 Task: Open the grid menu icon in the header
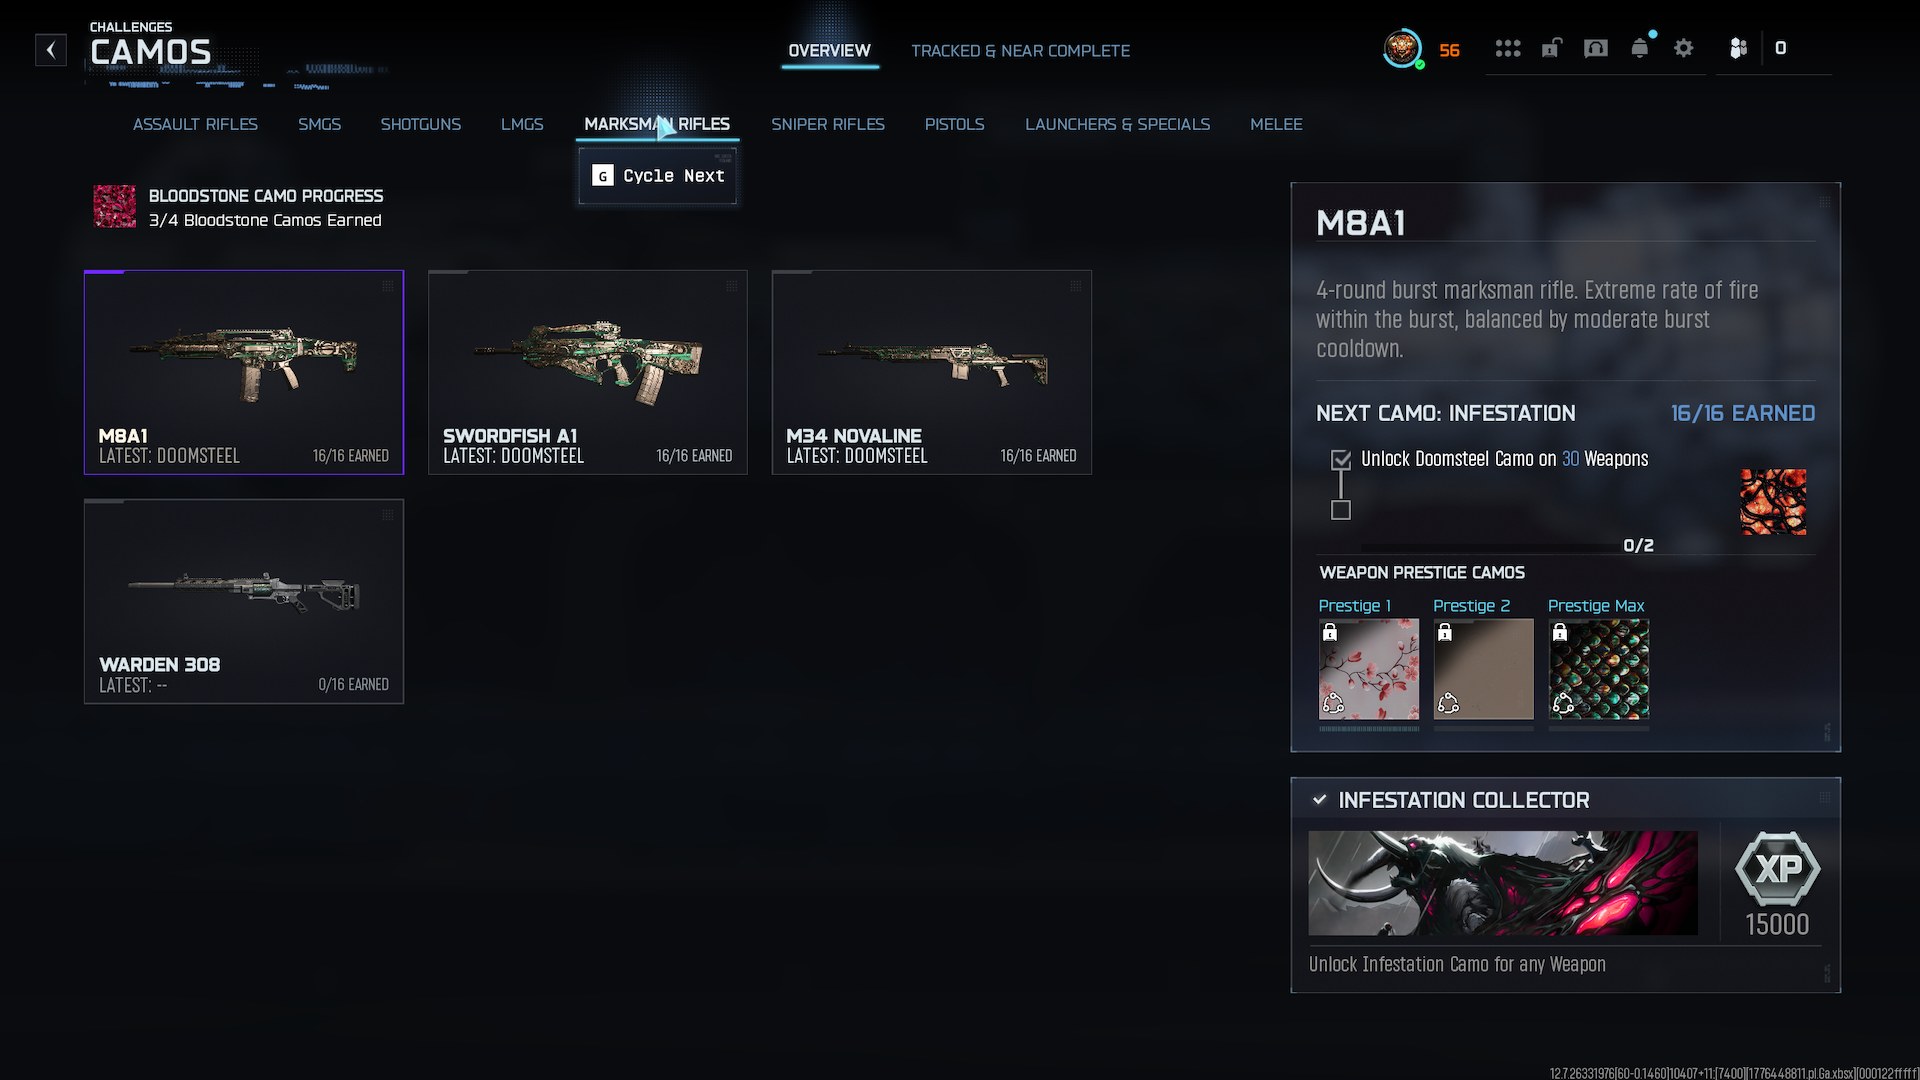click(x=1508, y=48)
